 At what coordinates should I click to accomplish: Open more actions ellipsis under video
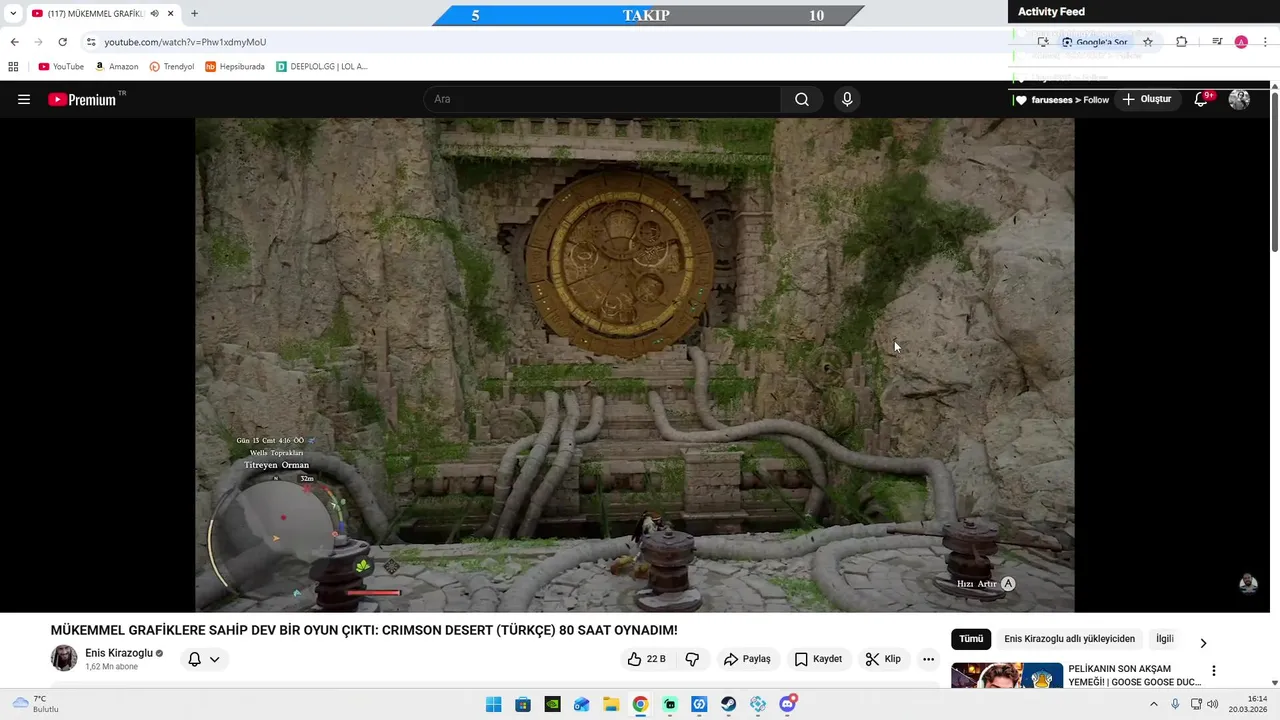tap(928, 659)
